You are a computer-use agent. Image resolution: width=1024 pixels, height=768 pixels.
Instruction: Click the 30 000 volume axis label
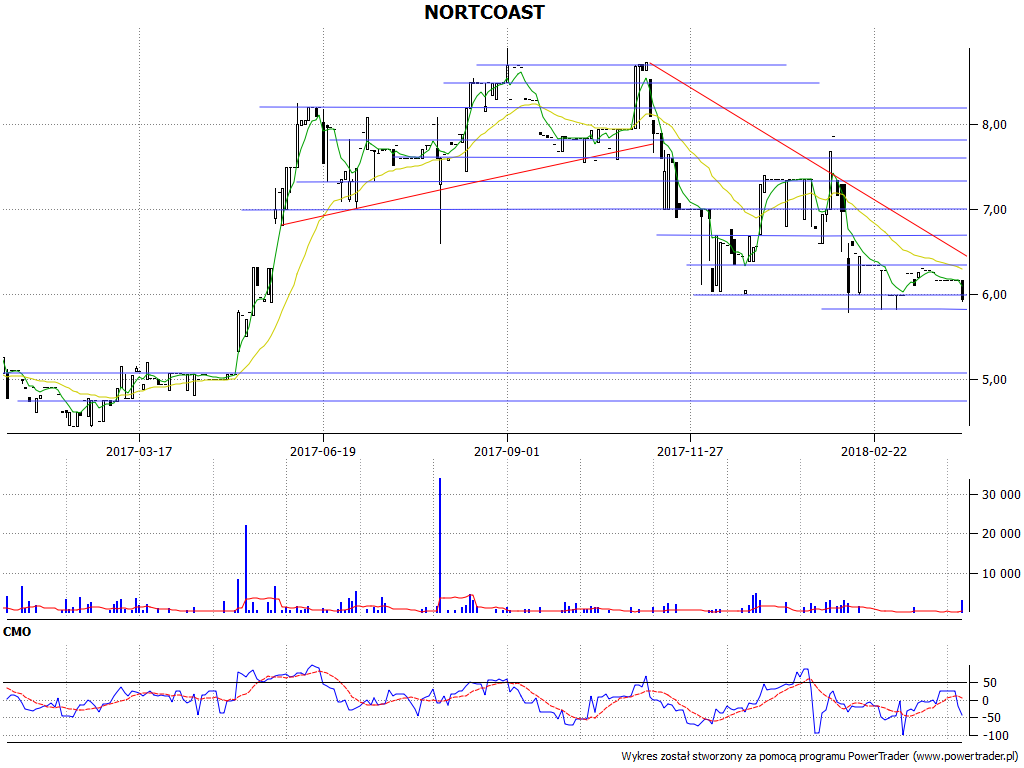tap(1001, 495)
